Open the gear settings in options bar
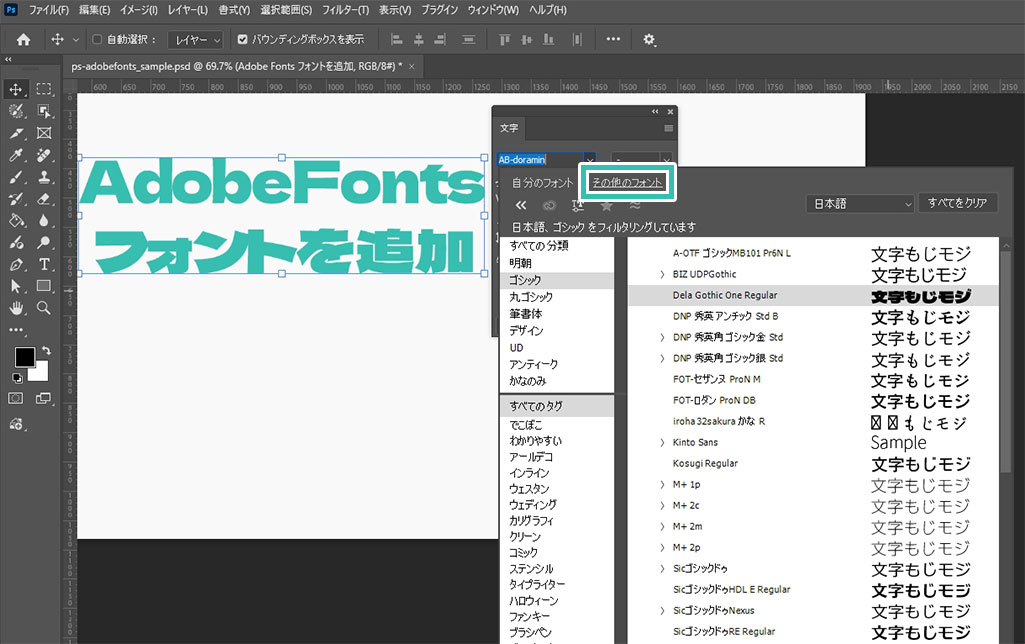The width and height of the screenshot is (1025, 644). (x=649, y=40)
